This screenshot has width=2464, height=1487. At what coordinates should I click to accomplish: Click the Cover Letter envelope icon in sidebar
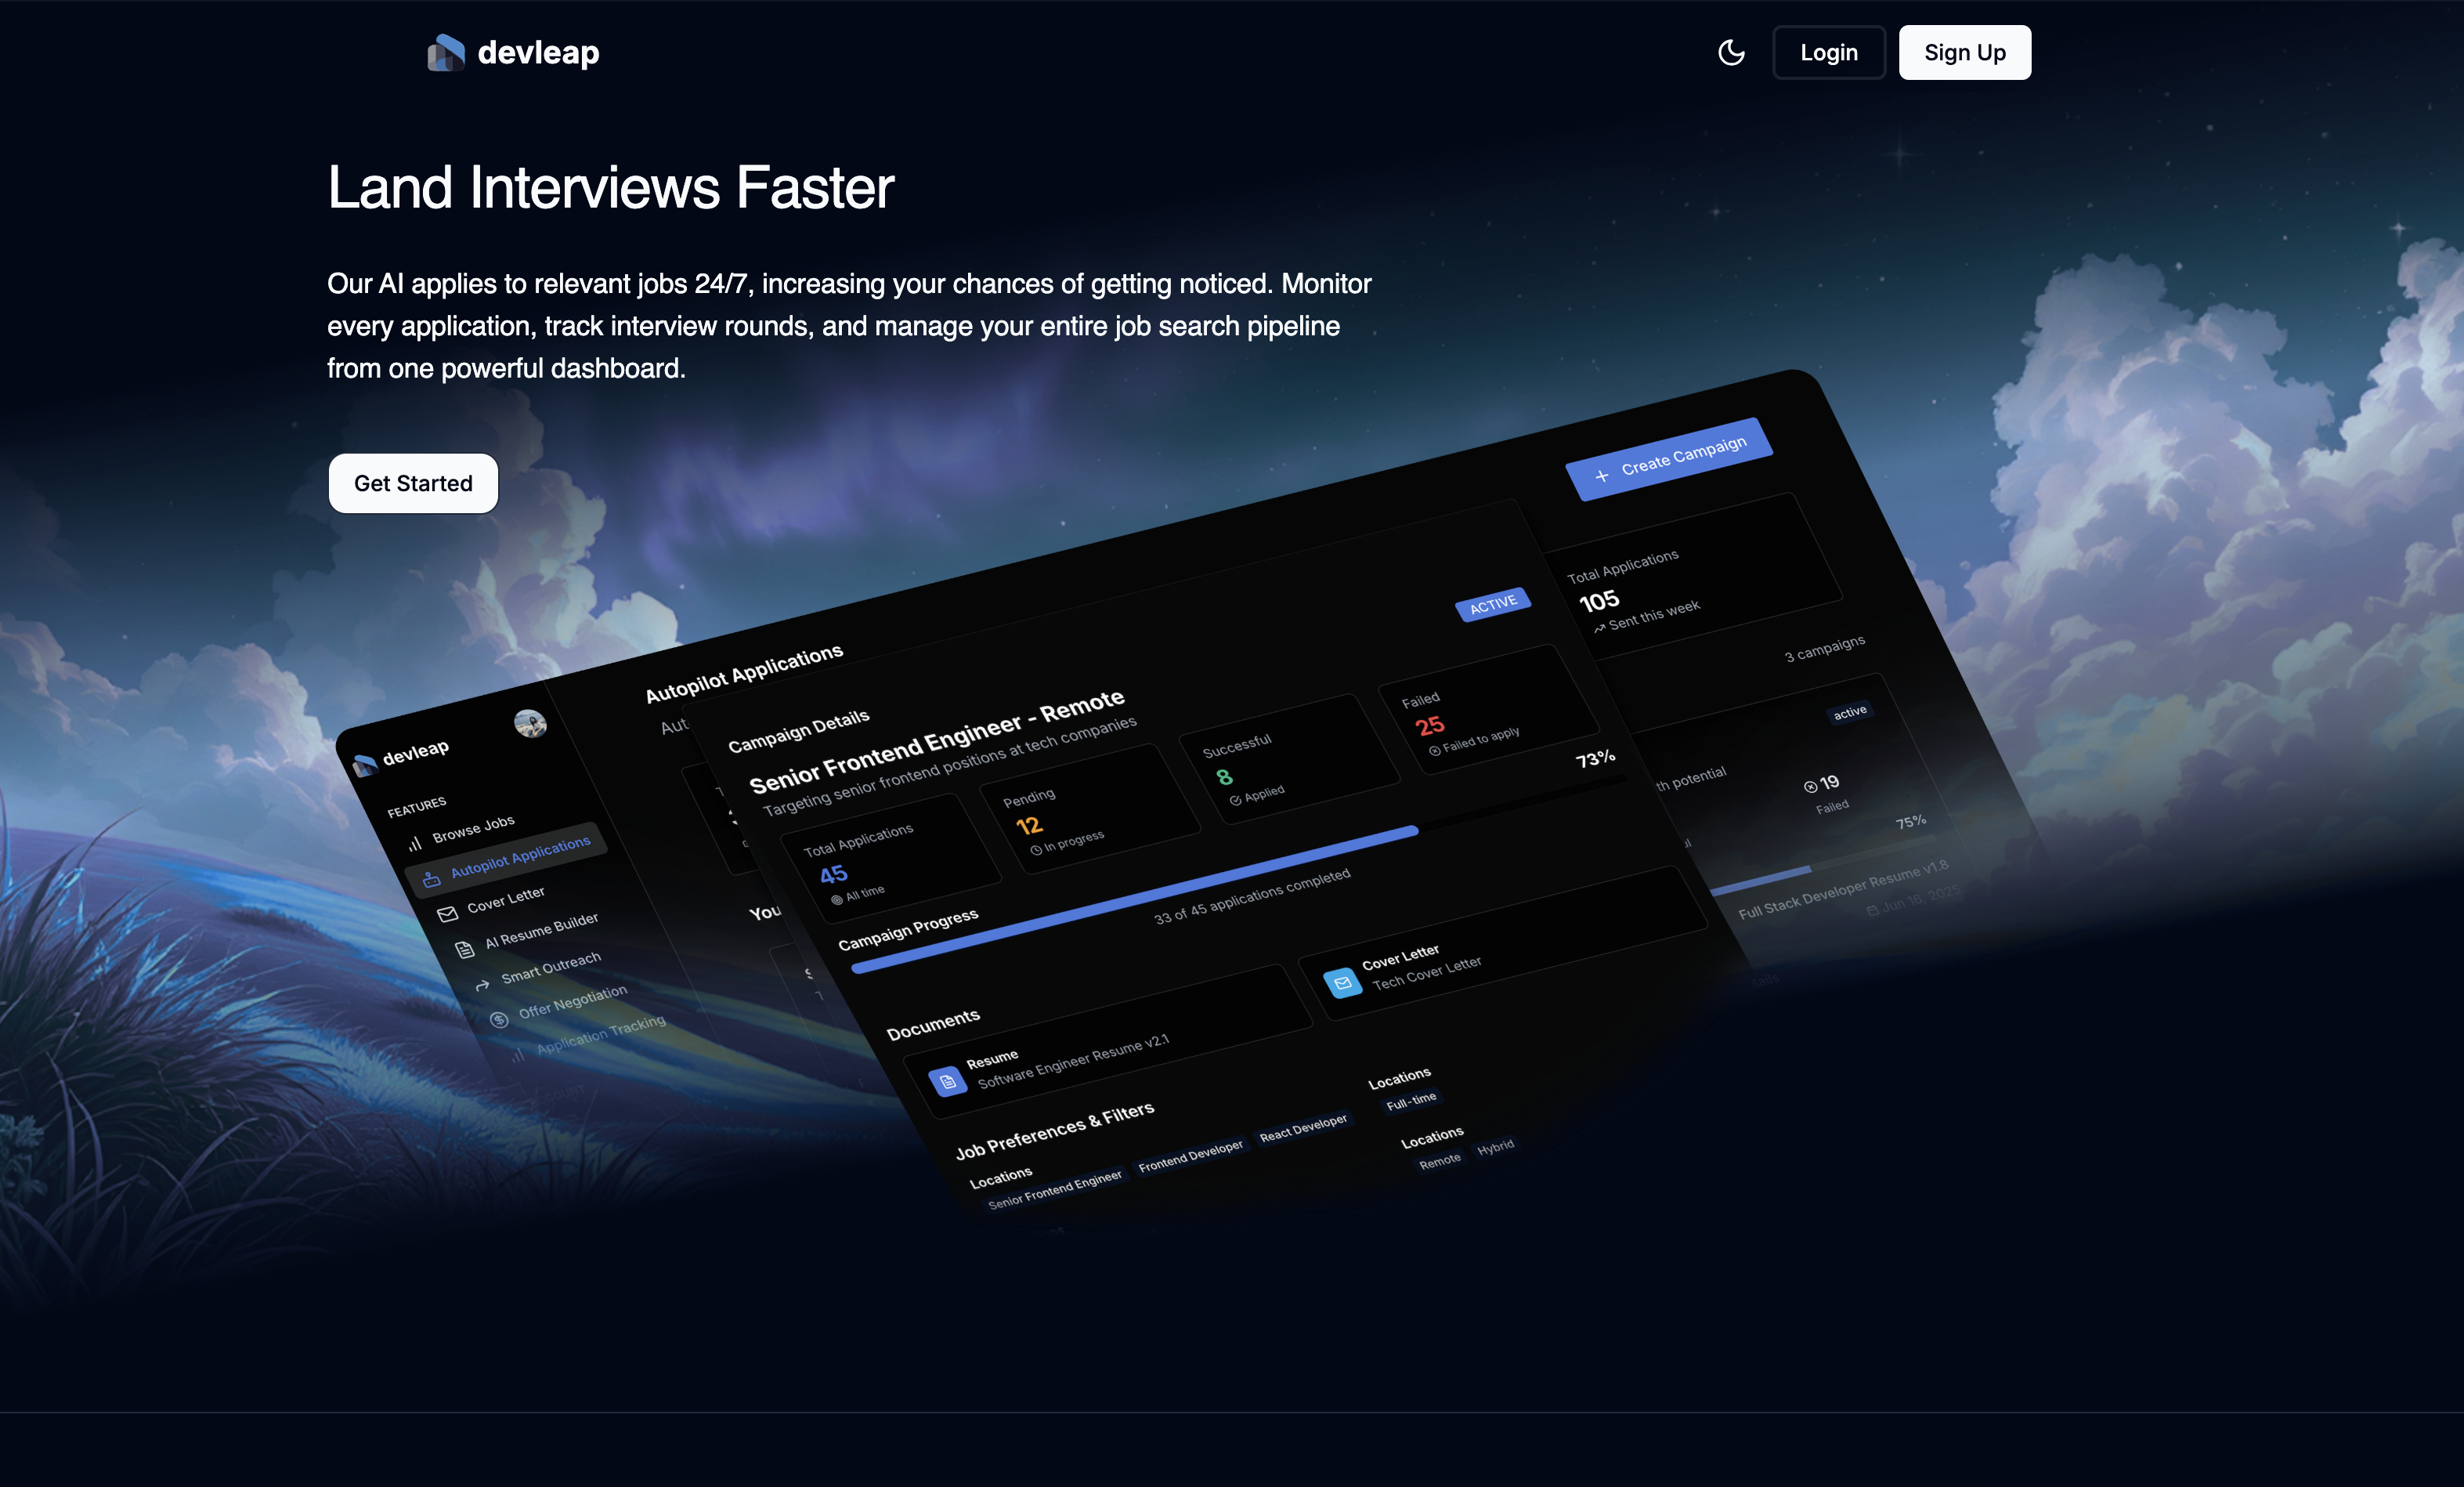447,914
